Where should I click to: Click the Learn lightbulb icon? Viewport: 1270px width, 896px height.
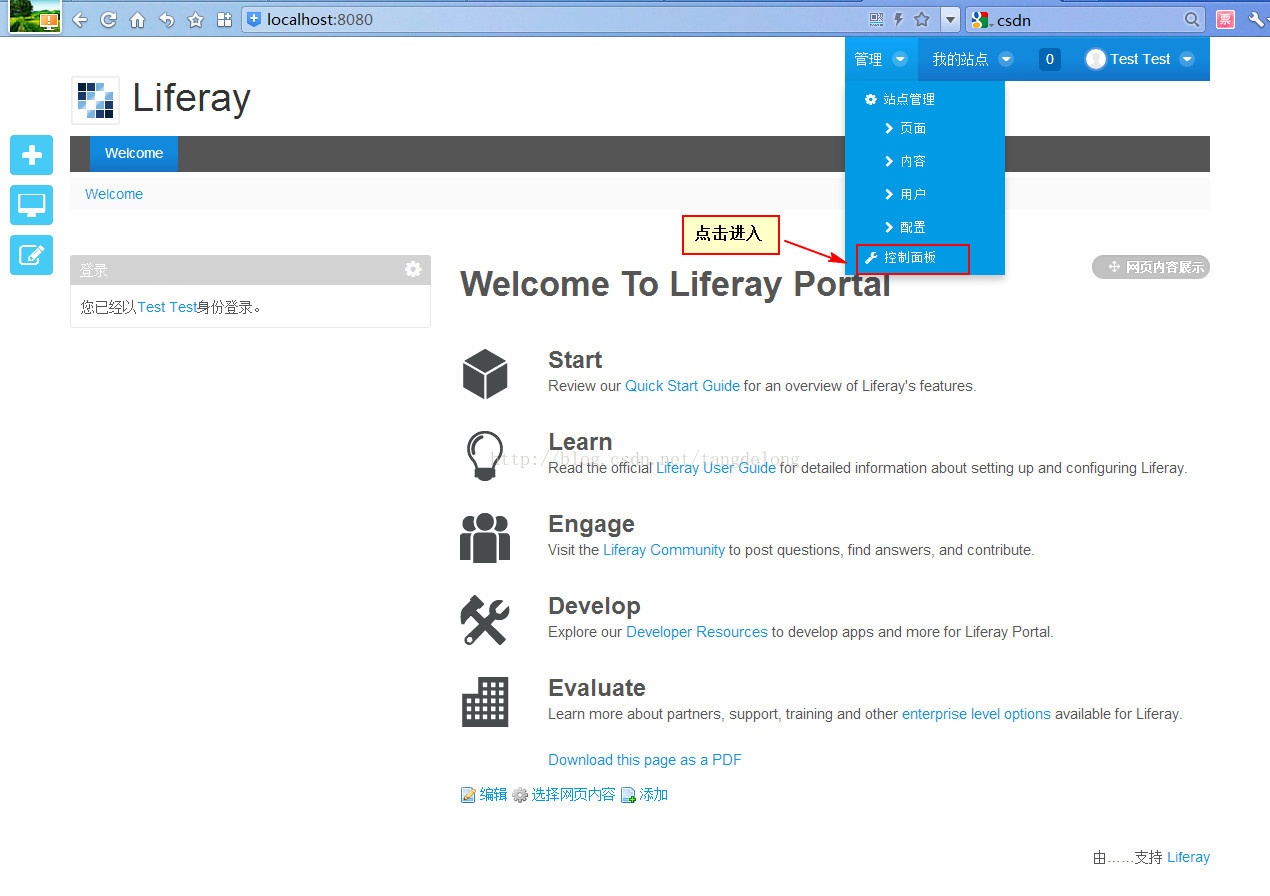[485, 456]
